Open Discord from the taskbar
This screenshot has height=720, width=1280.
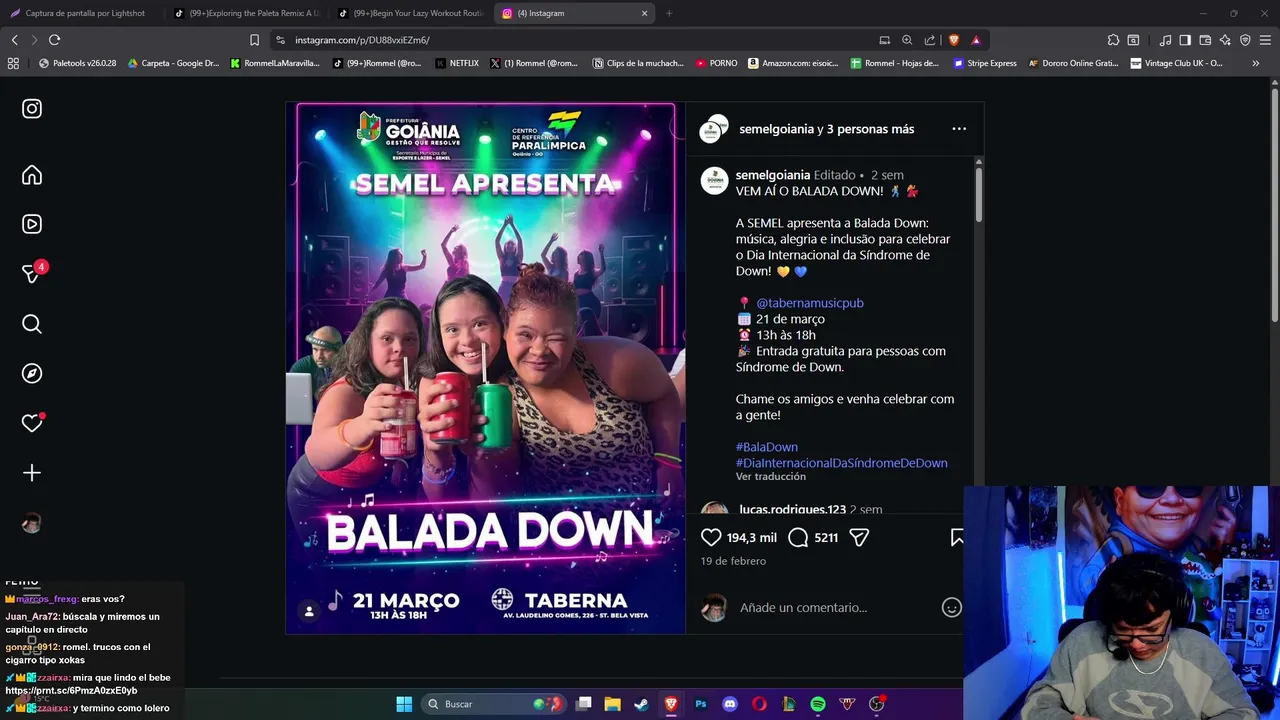click(x=730, y=704)
